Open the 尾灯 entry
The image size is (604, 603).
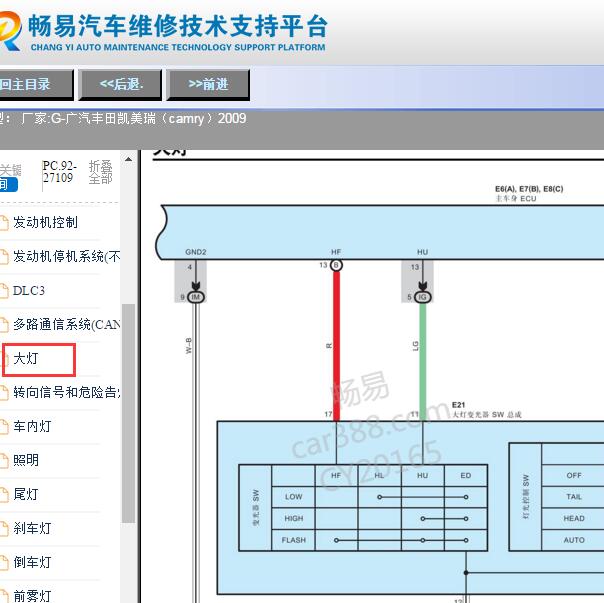click(25, 494)
